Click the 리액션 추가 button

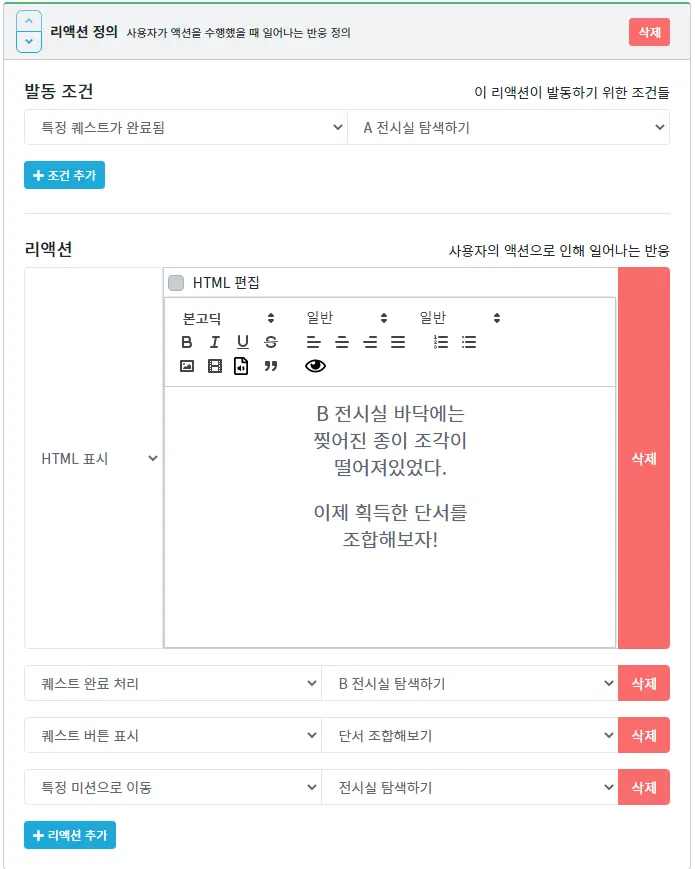pyautogui.click(x=70, y=835)
